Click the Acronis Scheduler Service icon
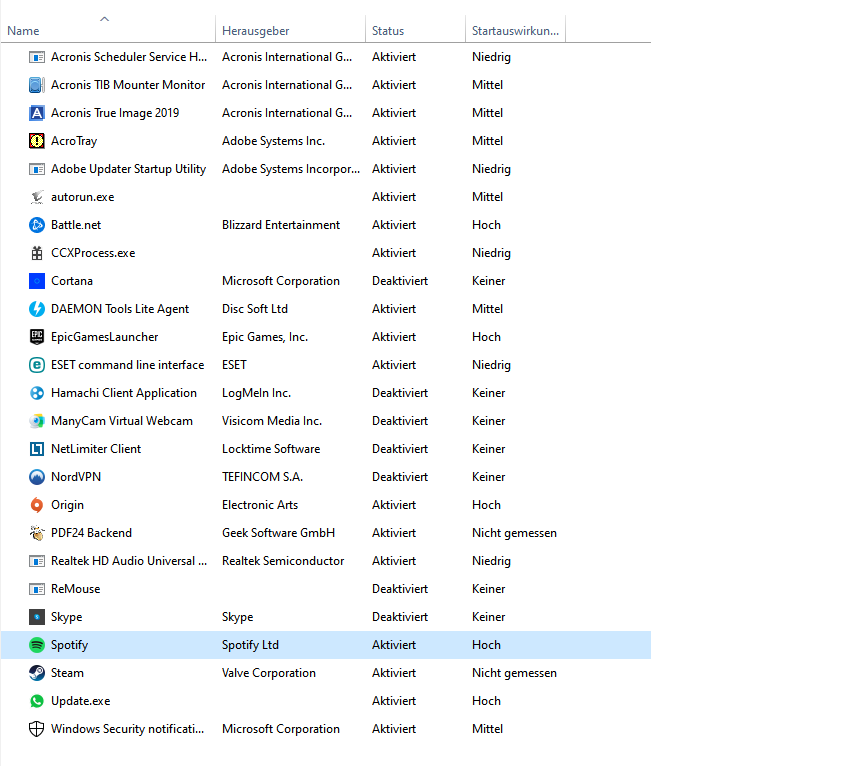The width and height of the screenshot is (857, 766). click(37, 57)
